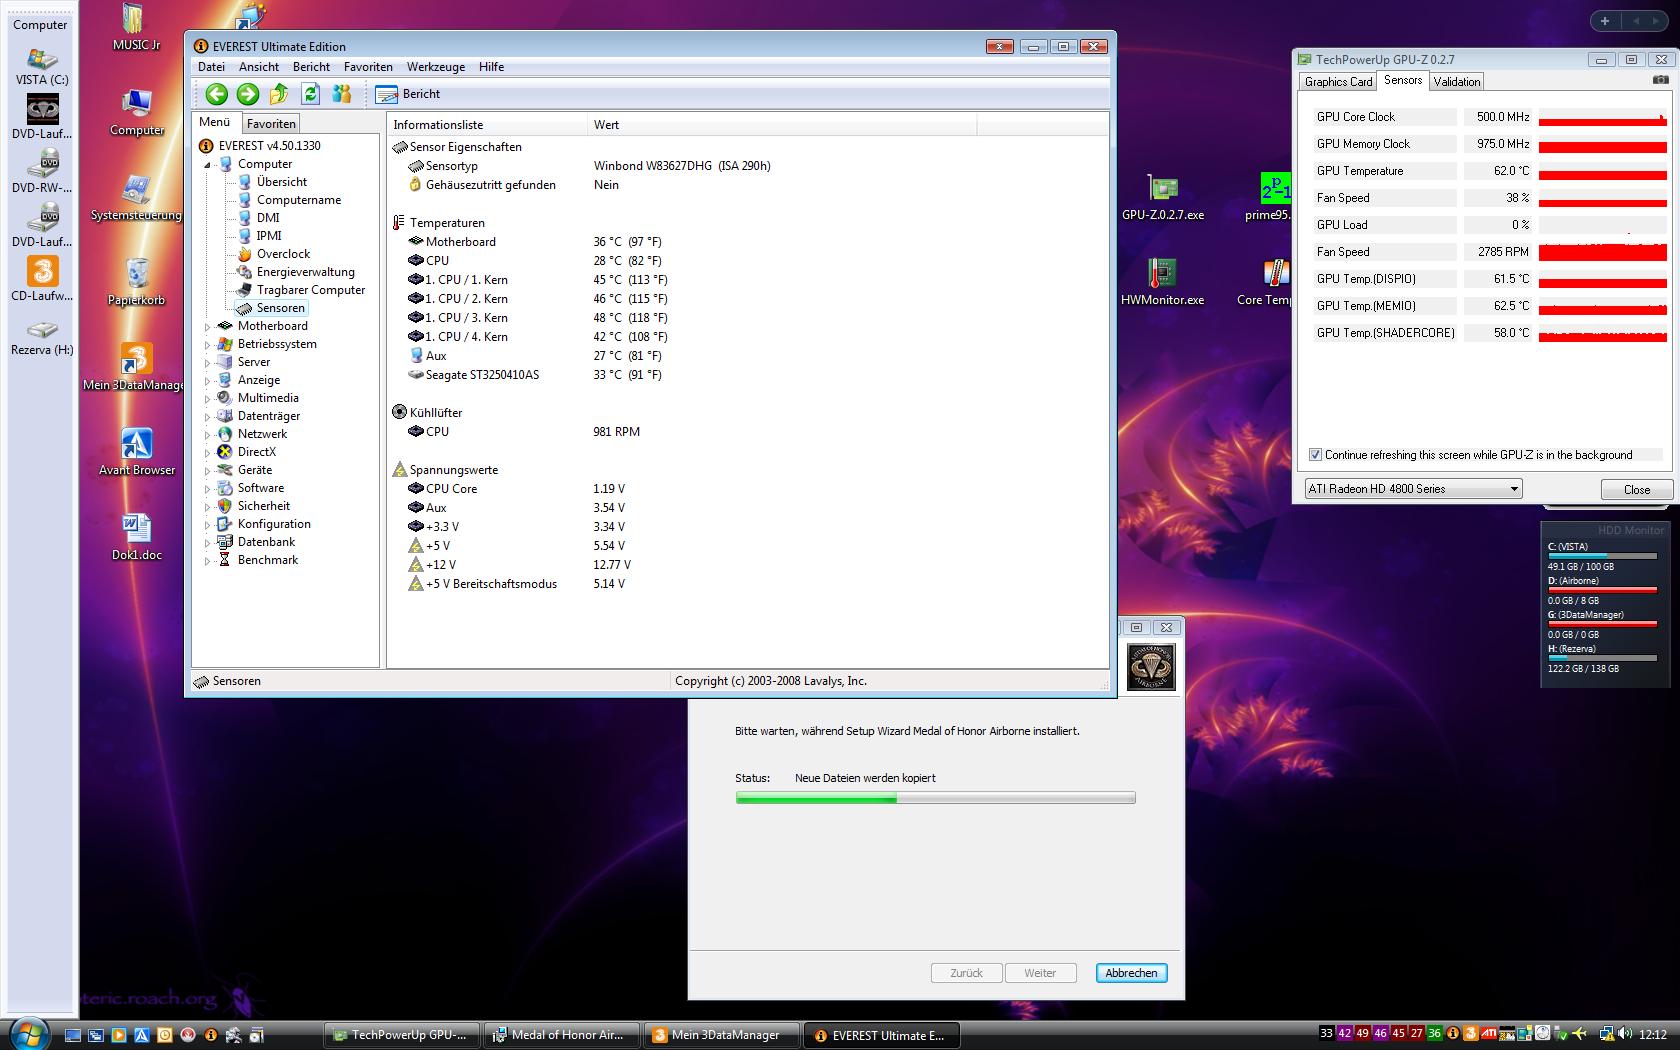
Task: Refresh the EVEREST sensor readings
Action: click(310, 94)
